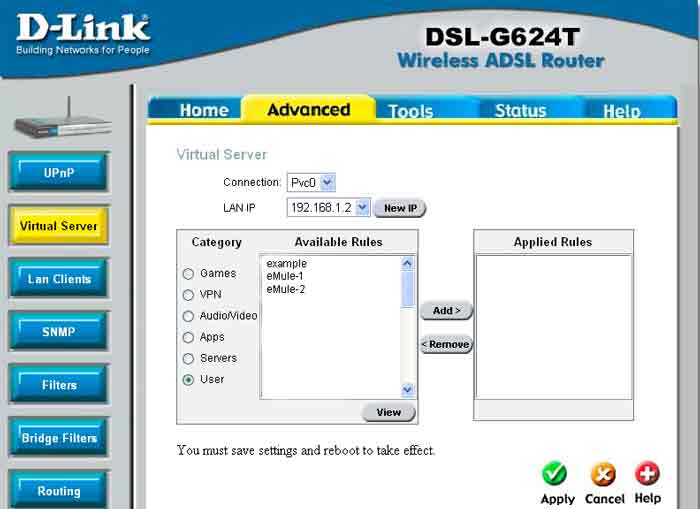Screen dimensions: 700x509
Task: Click the New IP button
Action: (x=400, y=208)
